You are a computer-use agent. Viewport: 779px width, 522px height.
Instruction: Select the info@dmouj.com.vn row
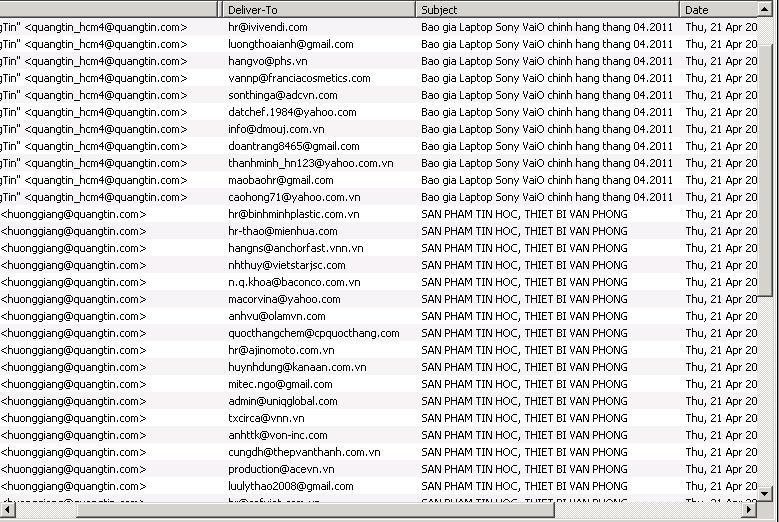click(x=379, y=129)
